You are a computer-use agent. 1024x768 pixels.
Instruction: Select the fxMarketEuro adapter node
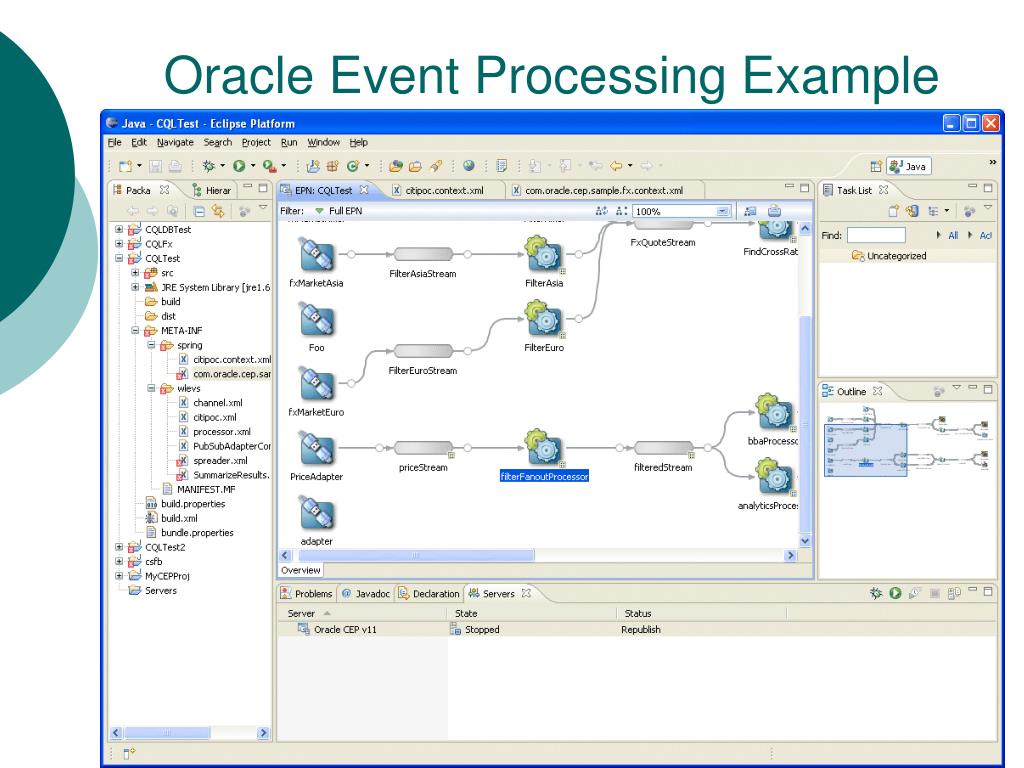click(x=317, y=383)
